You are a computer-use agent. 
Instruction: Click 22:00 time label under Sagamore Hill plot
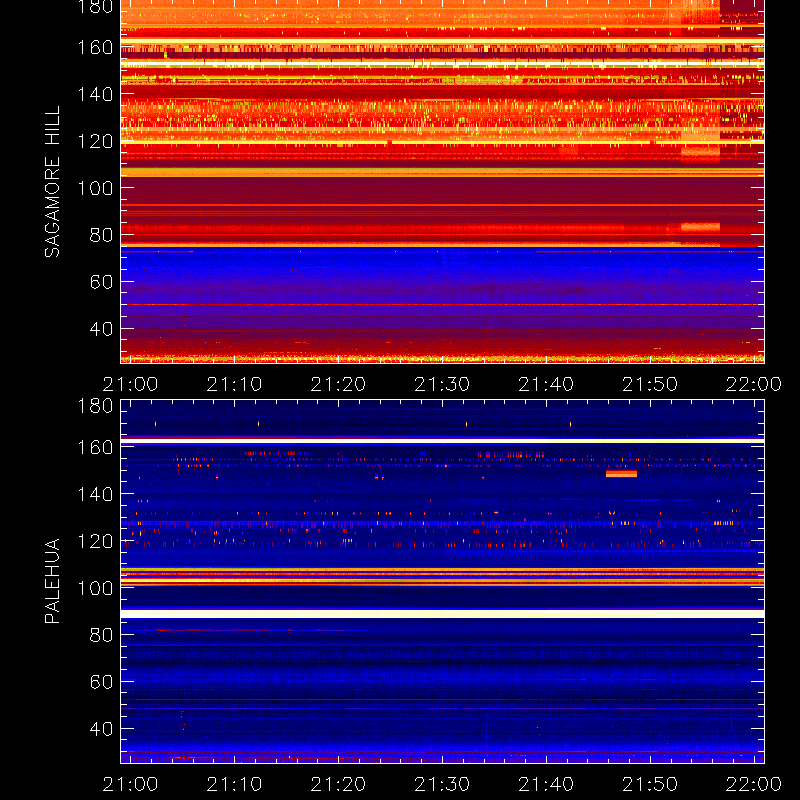point(754,384)
